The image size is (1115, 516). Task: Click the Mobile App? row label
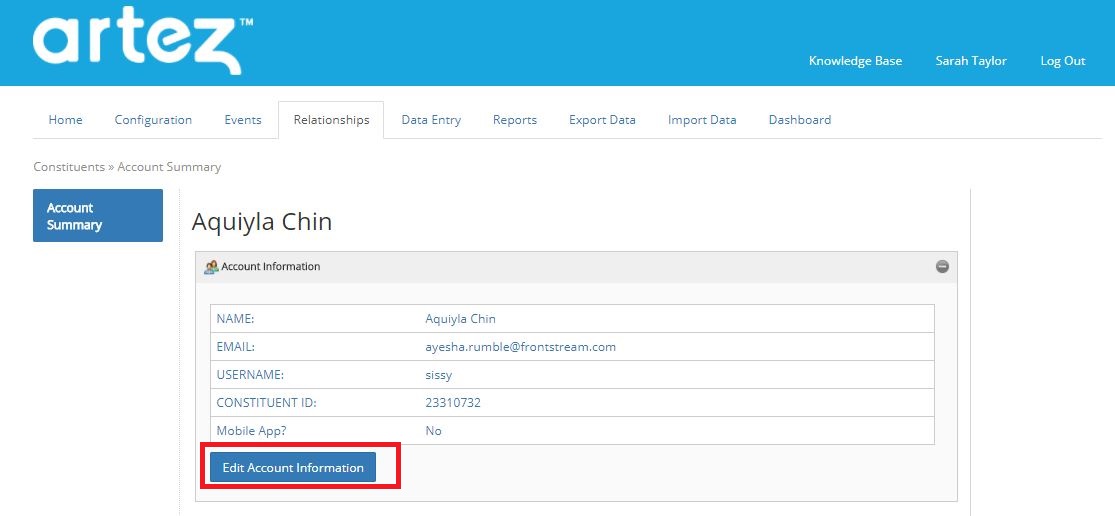tap(252, 431)
